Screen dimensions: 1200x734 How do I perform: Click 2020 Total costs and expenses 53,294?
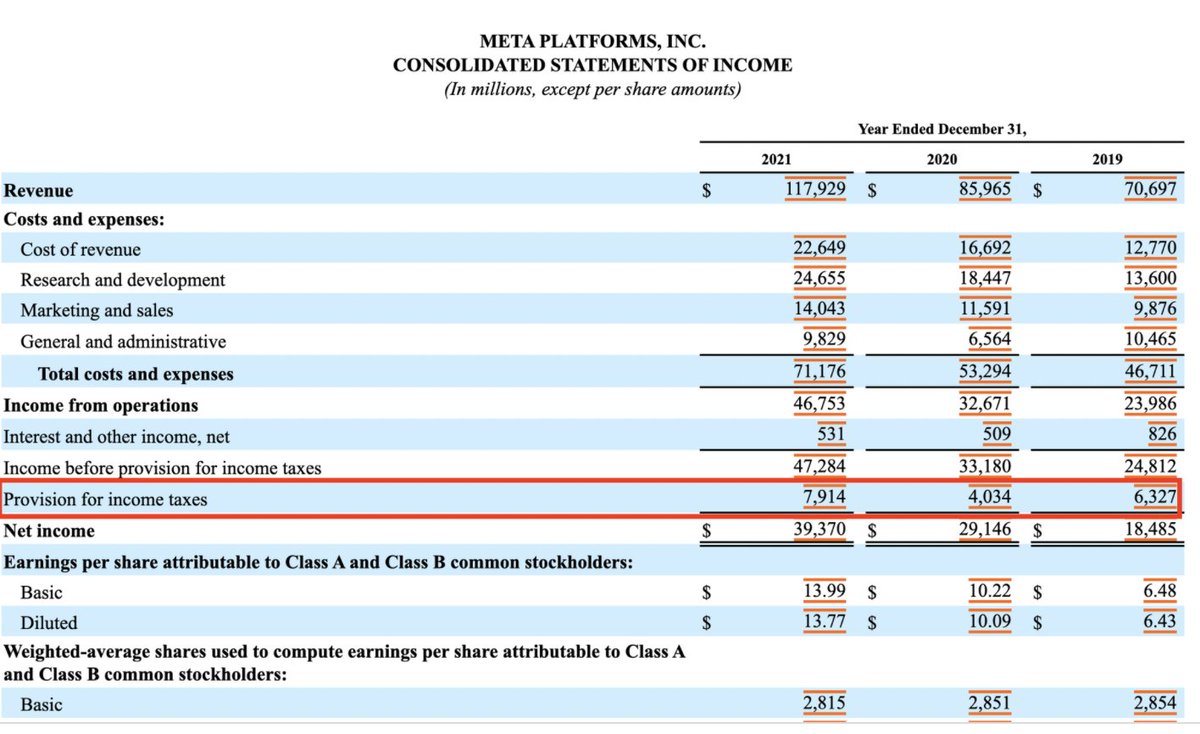click(985, 373)
